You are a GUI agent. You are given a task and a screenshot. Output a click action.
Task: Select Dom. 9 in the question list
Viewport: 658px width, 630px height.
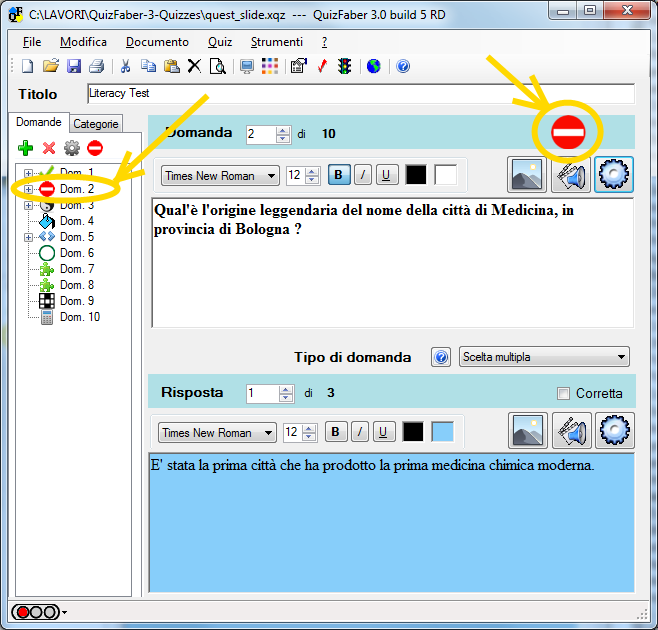tap(77, 301)
